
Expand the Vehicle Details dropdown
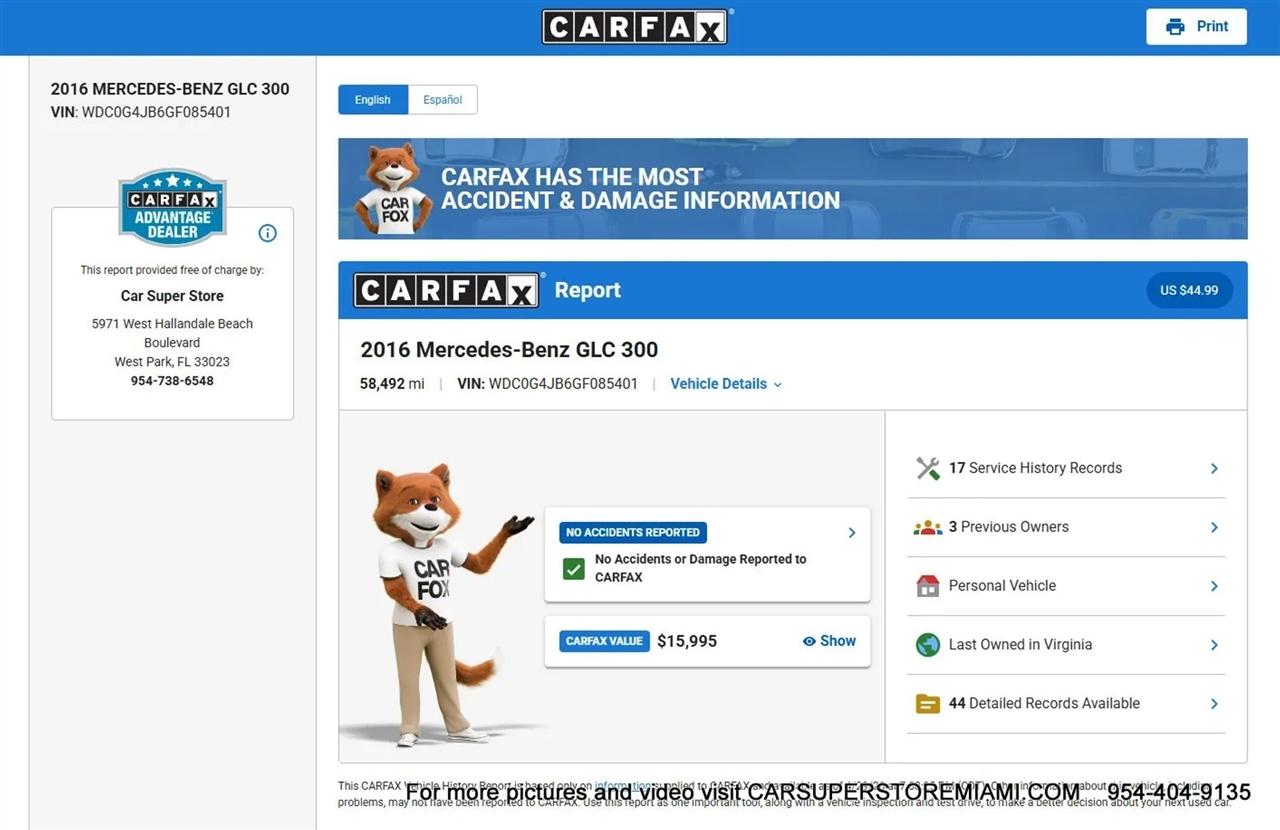(x=726, y=384)
